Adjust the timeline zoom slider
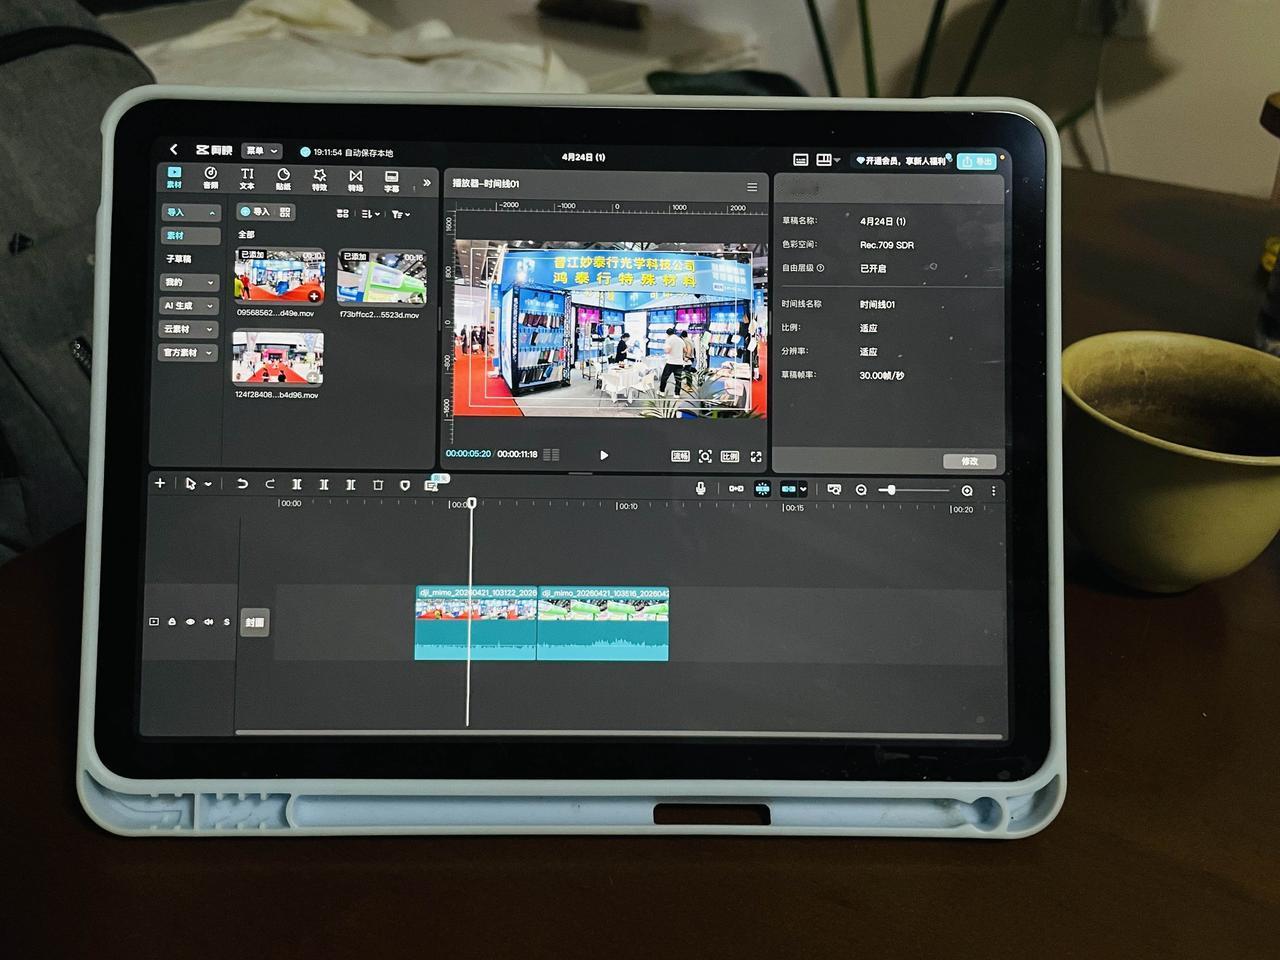This screenshot has height=960, width=1280. coord(914,490)
